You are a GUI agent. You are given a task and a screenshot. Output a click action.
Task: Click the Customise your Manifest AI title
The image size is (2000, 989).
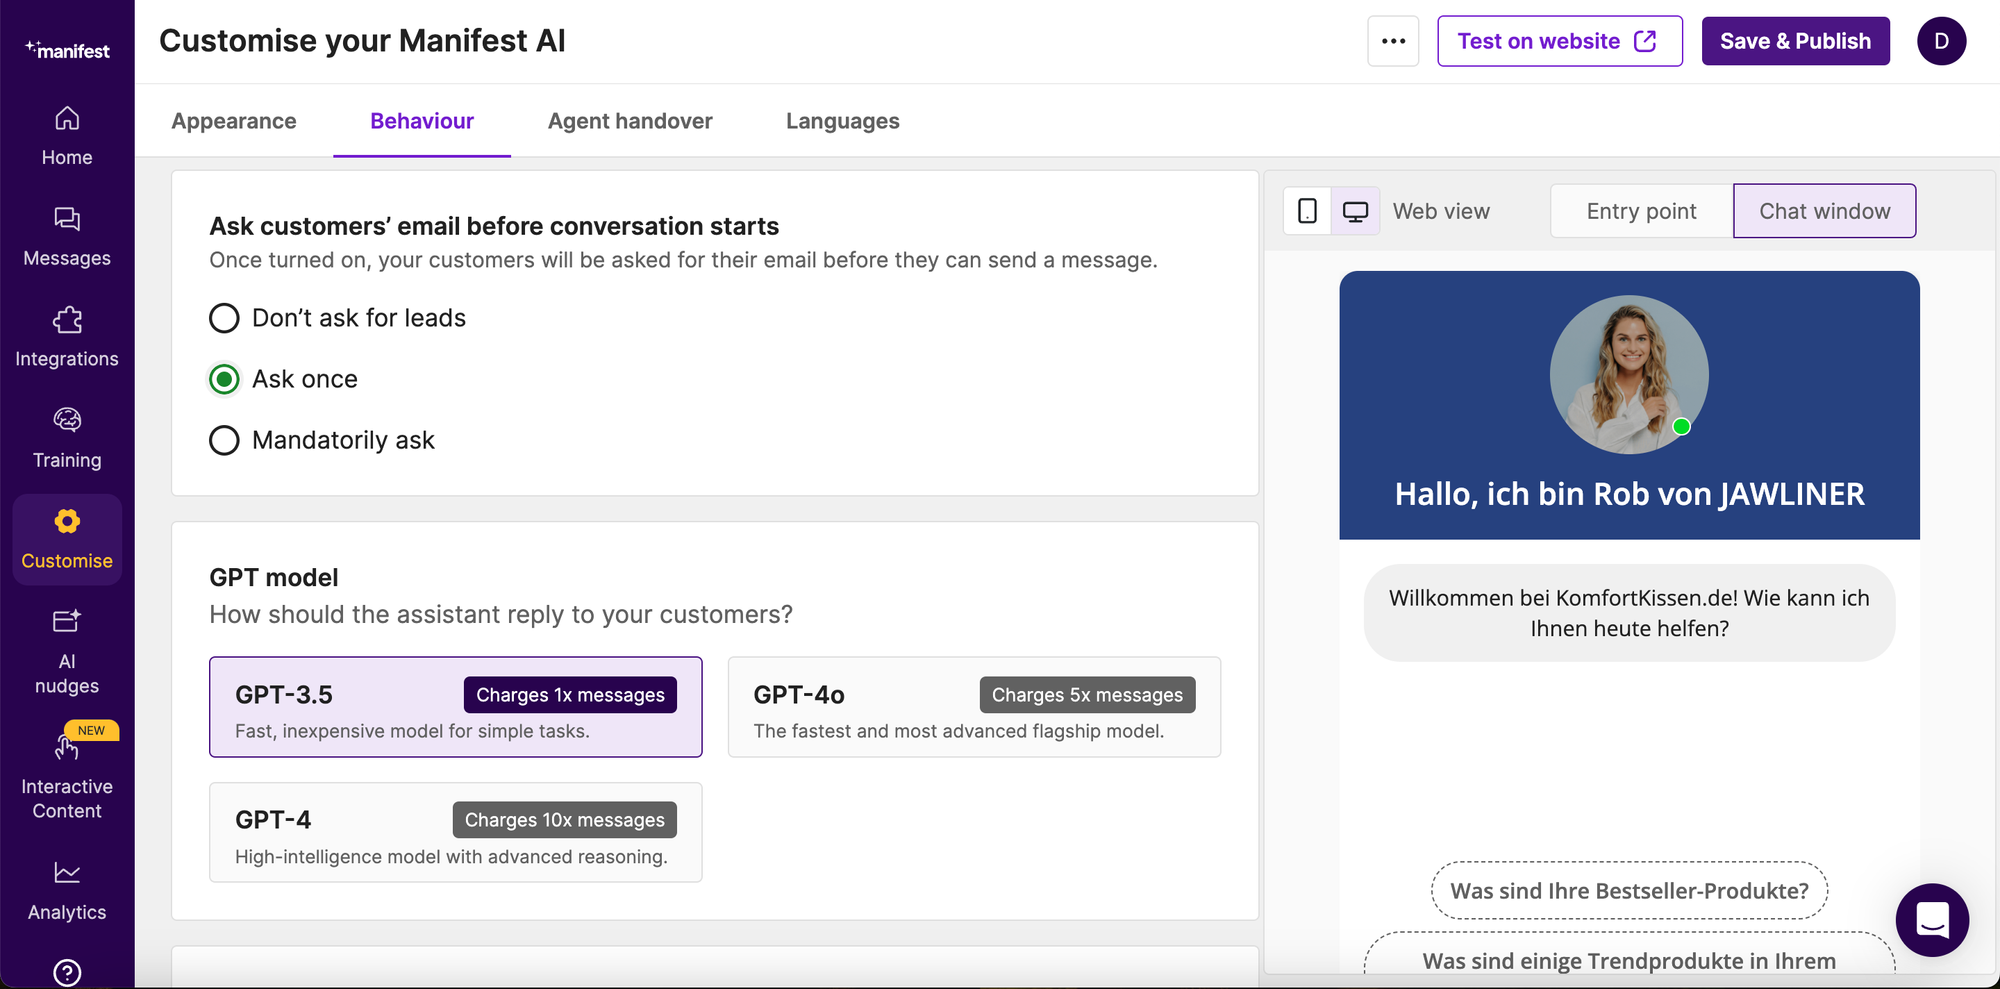(362, 41)
